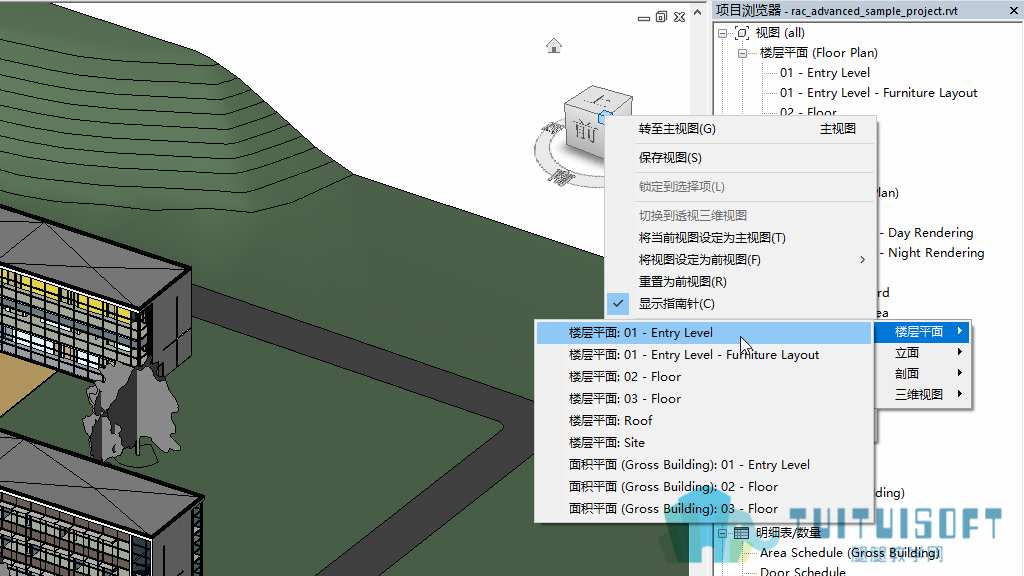Click the views (all) icon in the browser
The image size is (1024, 576).
tap(742, 33)
